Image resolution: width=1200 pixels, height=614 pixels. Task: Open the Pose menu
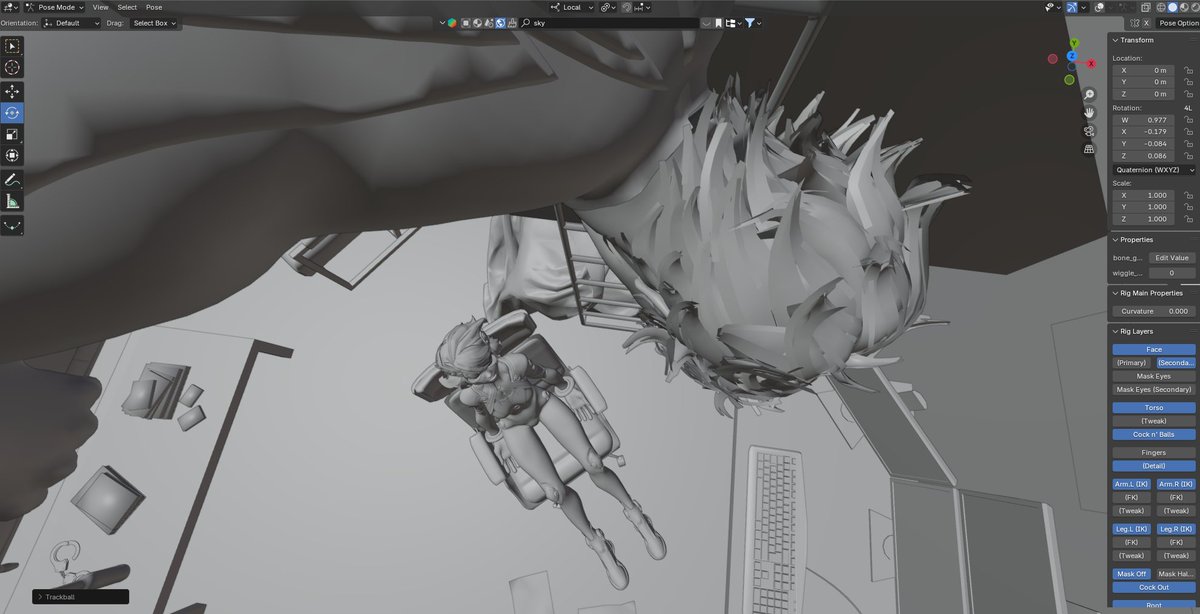(154, 7)
